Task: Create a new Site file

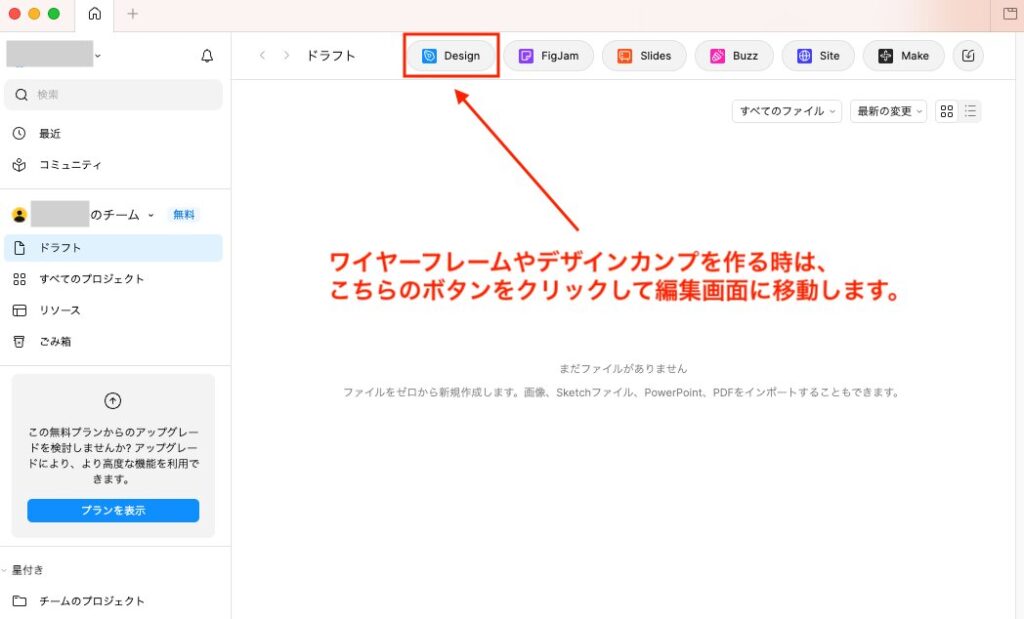Action: pos(818,56)
